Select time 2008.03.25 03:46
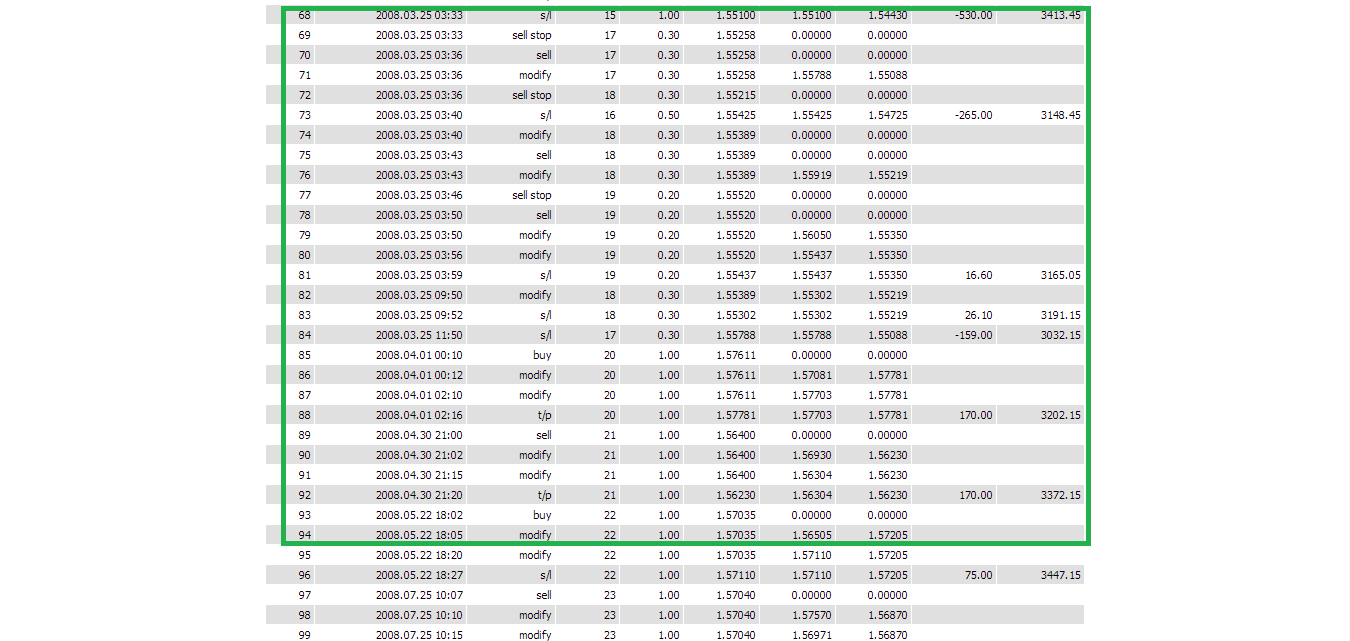The height and width of the screenshot is (641, 1350). [419, 195]
